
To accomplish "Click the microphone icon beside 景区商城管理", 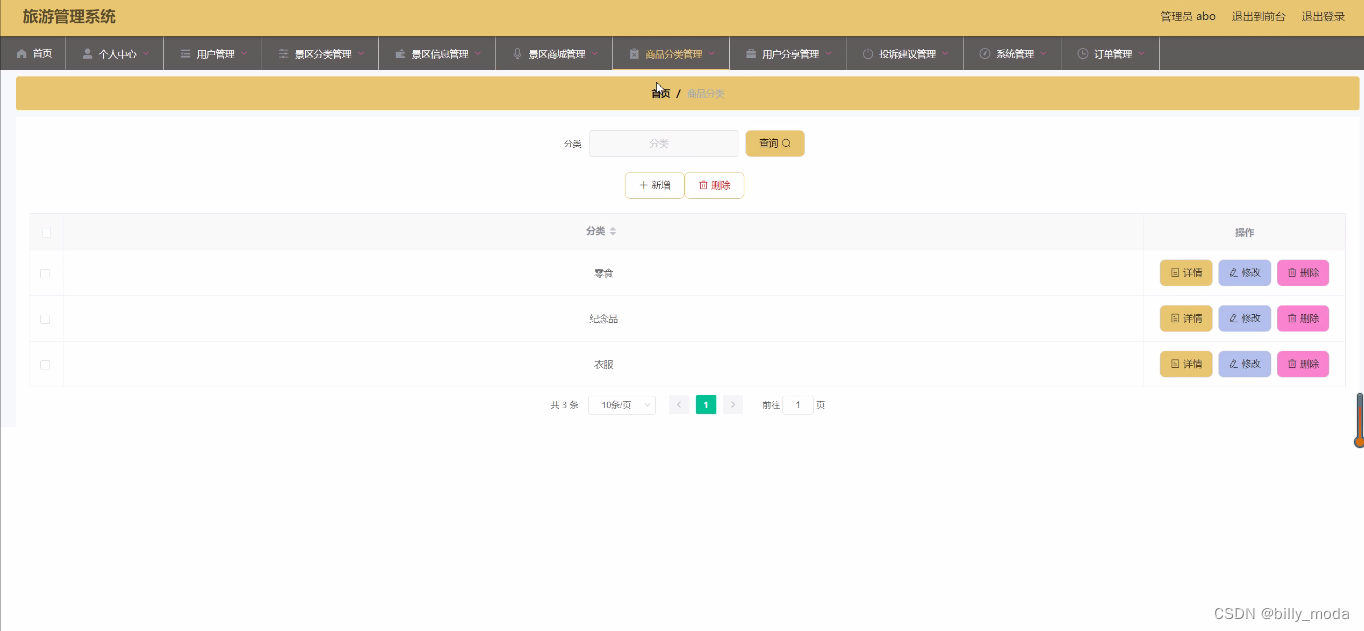I will pos(517,54).
